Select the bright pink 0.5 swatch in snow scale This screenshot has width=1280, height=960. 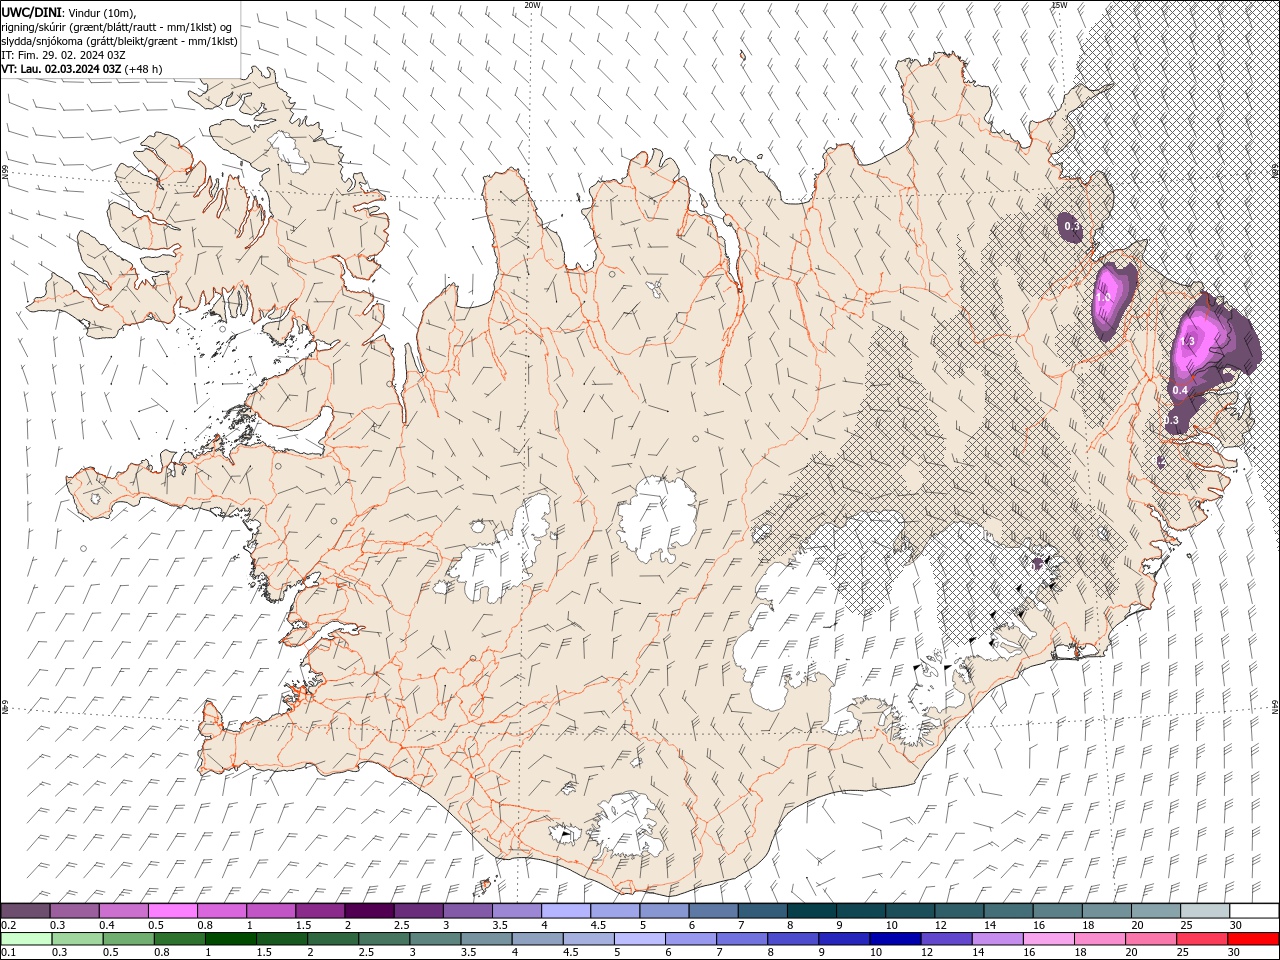(173, 910)
